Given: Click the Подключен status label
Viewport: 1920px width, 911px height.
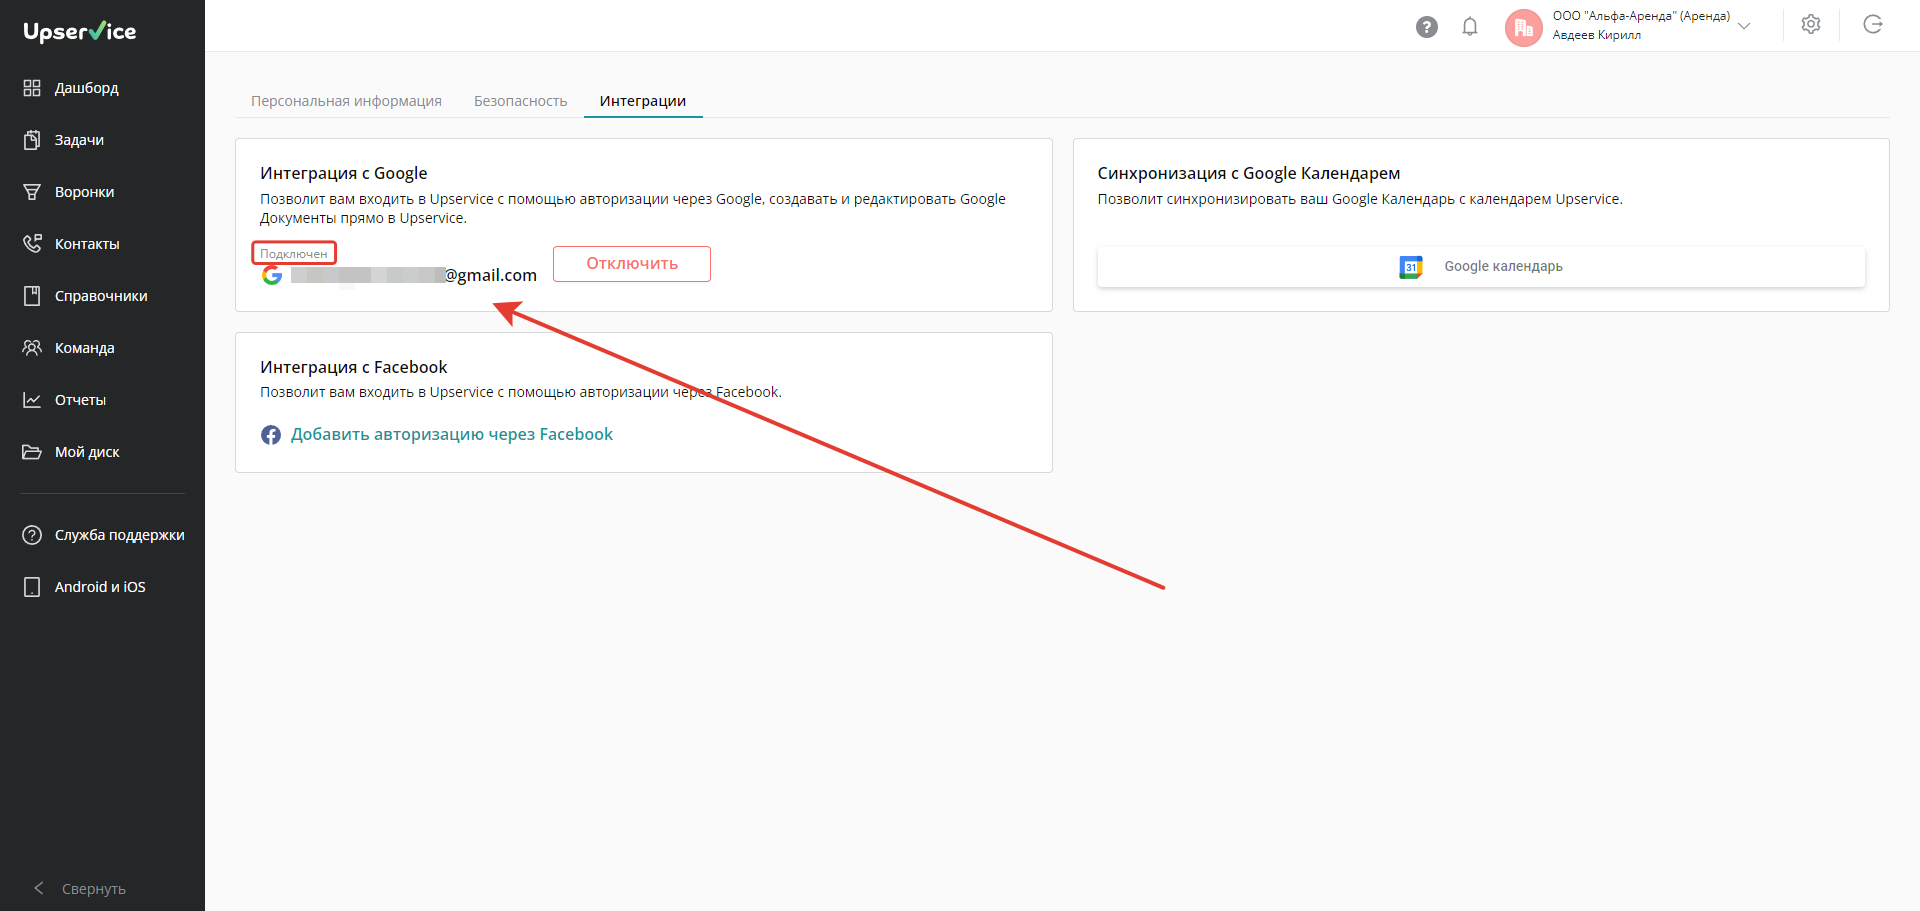Looking at the screenshot, I should point(294,254).
